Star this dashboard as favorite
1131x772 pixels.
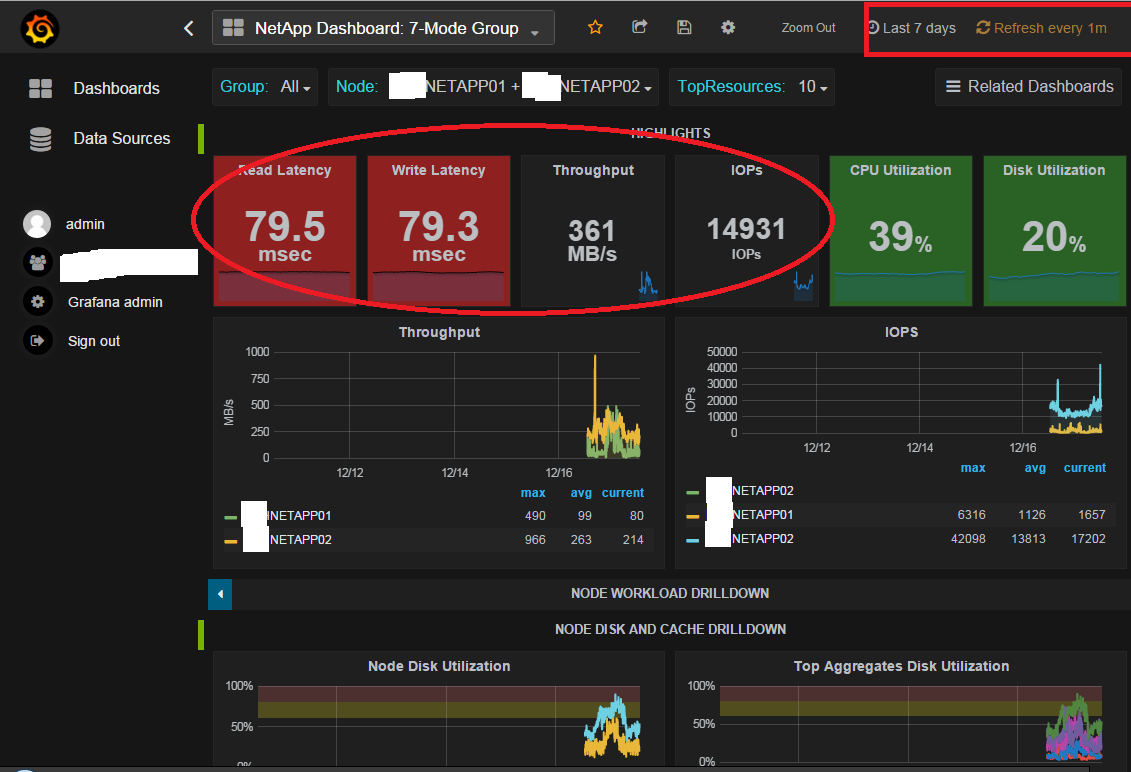(595, 28)
